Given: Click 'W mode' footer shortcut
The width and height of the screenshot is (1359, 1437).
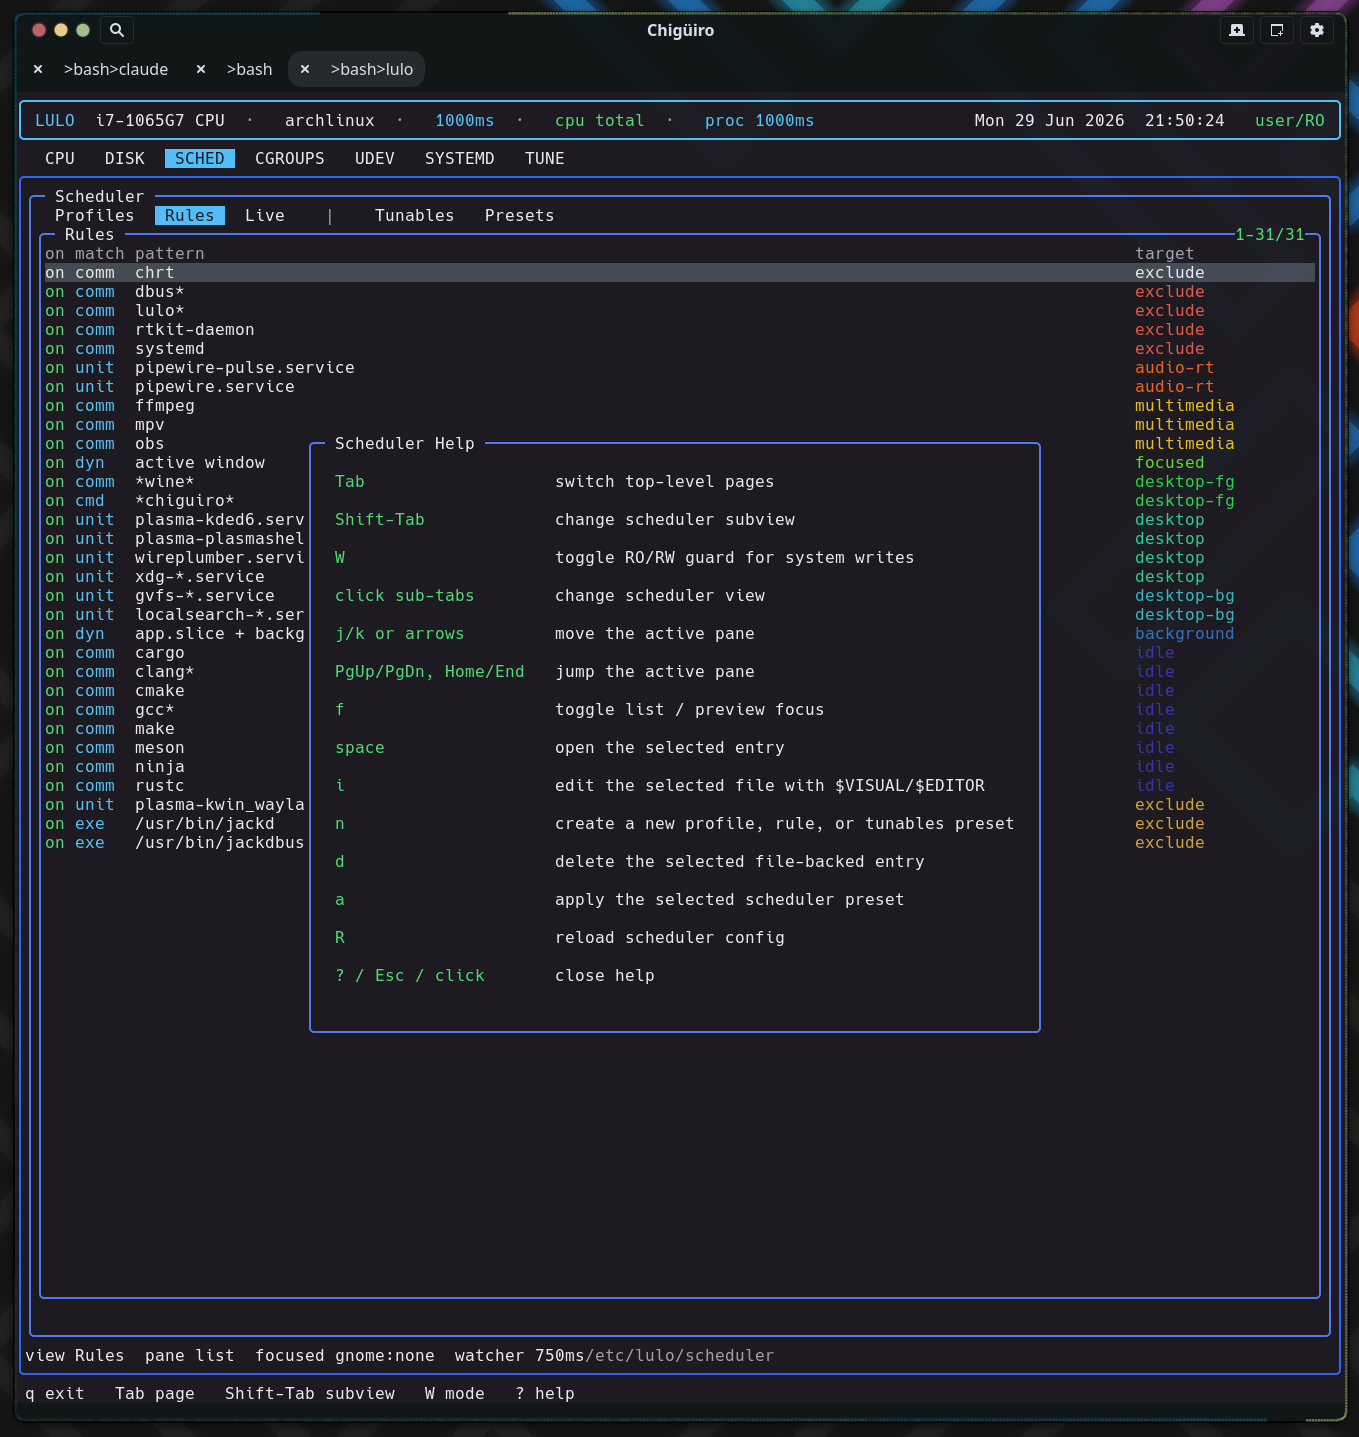Looking at the screenshot, I should (455, 1393).
